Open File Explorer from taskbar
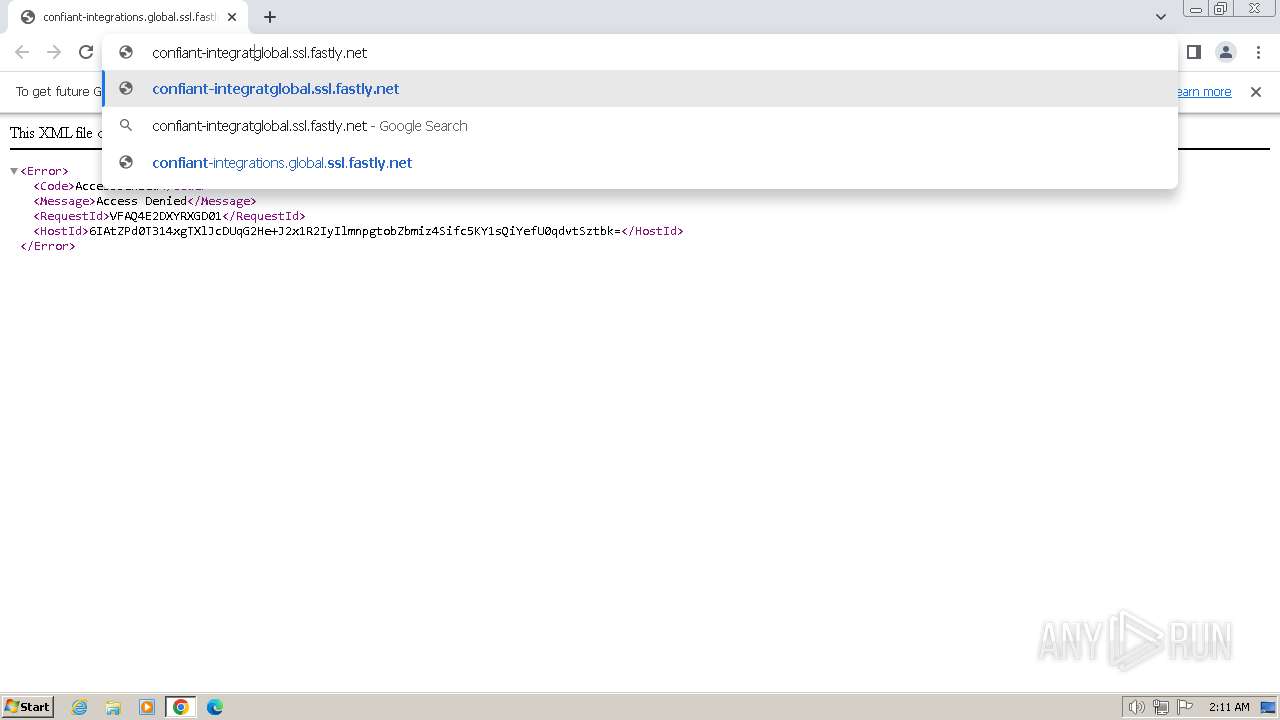 tap(113, 707)
